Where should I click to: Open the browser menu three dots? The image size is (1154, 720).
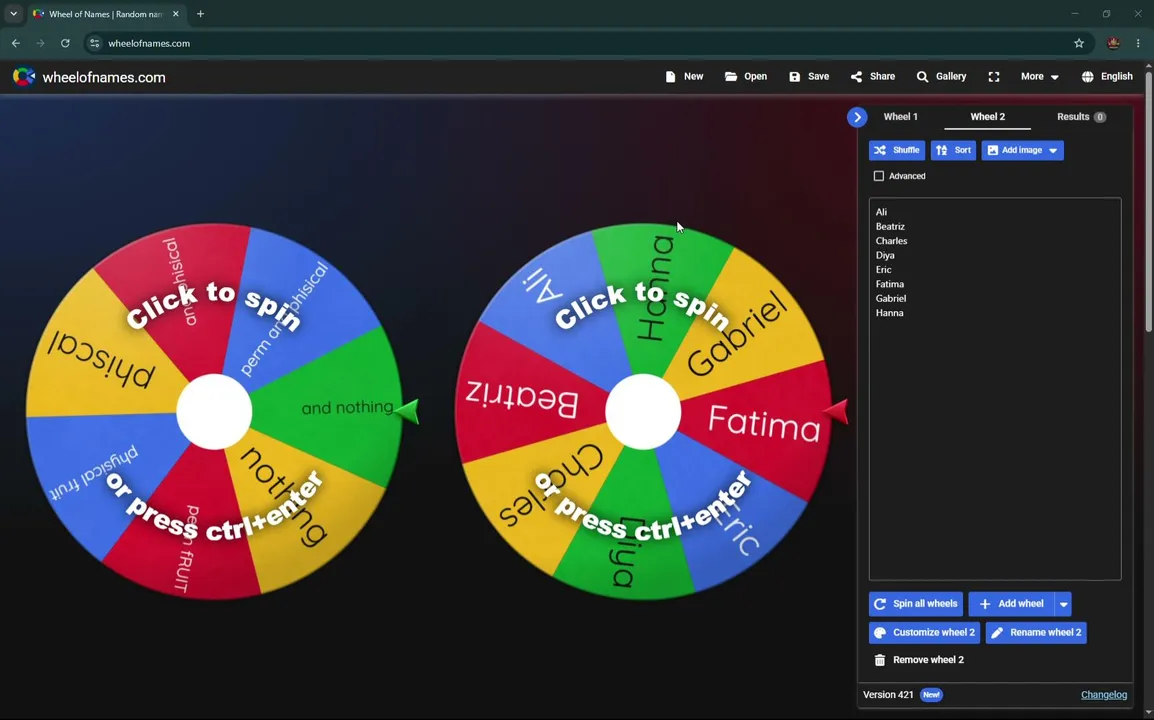[x=1138, y=43]
